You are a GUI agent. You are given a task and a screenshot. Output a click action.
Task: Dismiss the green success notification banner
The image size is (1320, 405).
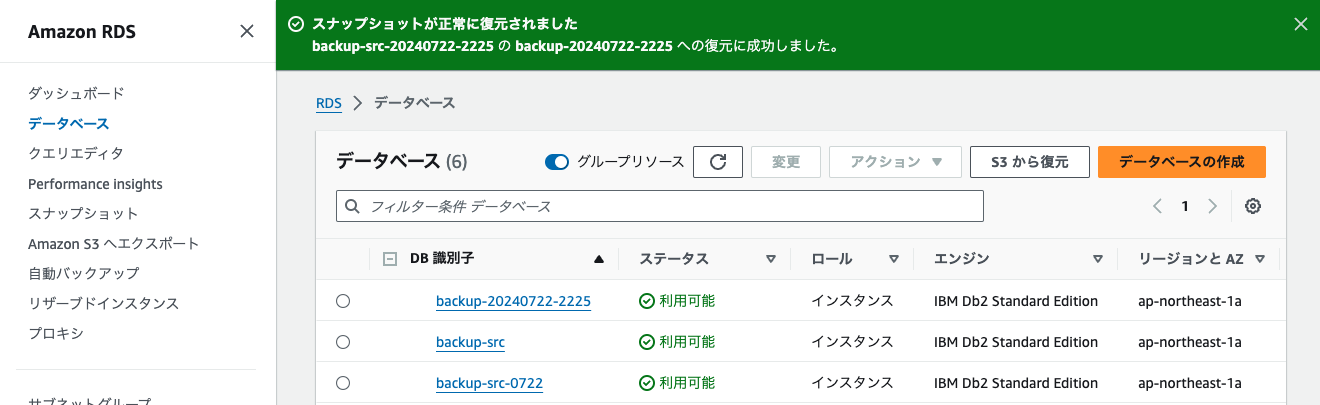tap(1300, 24)
